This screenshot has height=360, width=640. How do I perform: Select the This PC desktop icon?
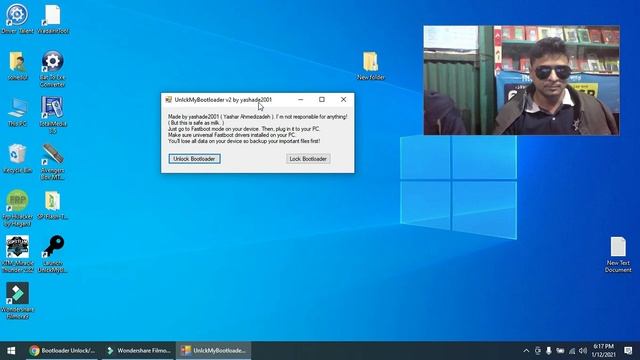point(17,112)
